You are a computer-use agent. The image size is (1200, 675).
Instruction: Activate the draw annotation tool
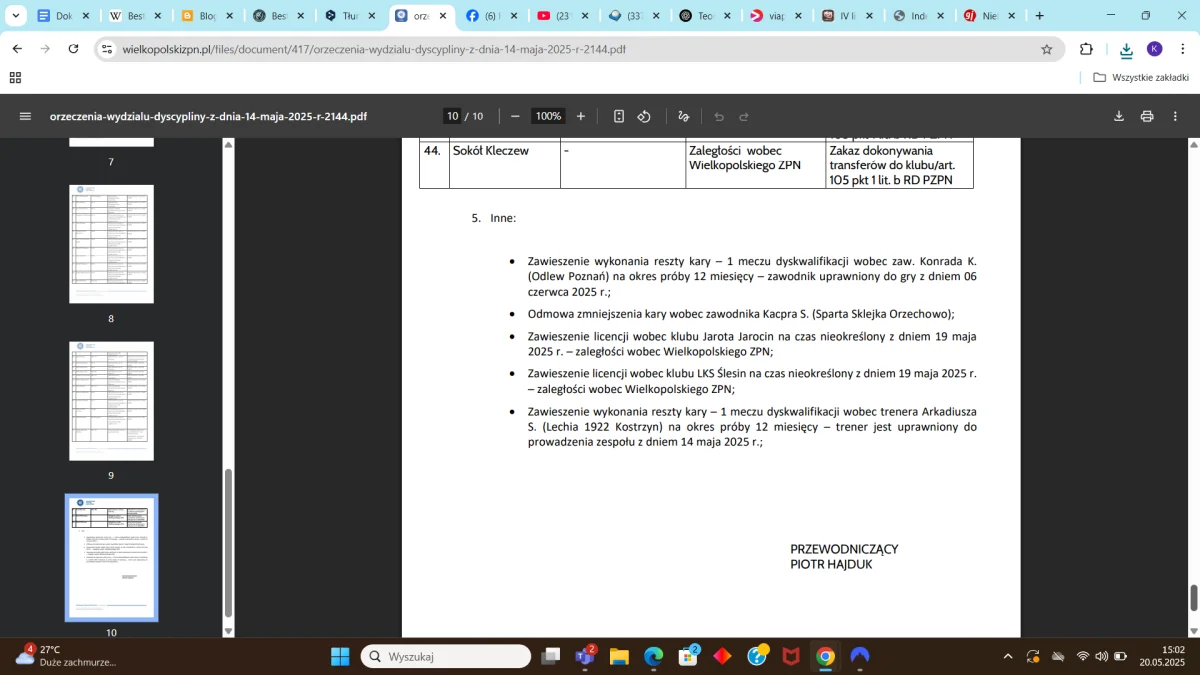(x=684, y=116)
